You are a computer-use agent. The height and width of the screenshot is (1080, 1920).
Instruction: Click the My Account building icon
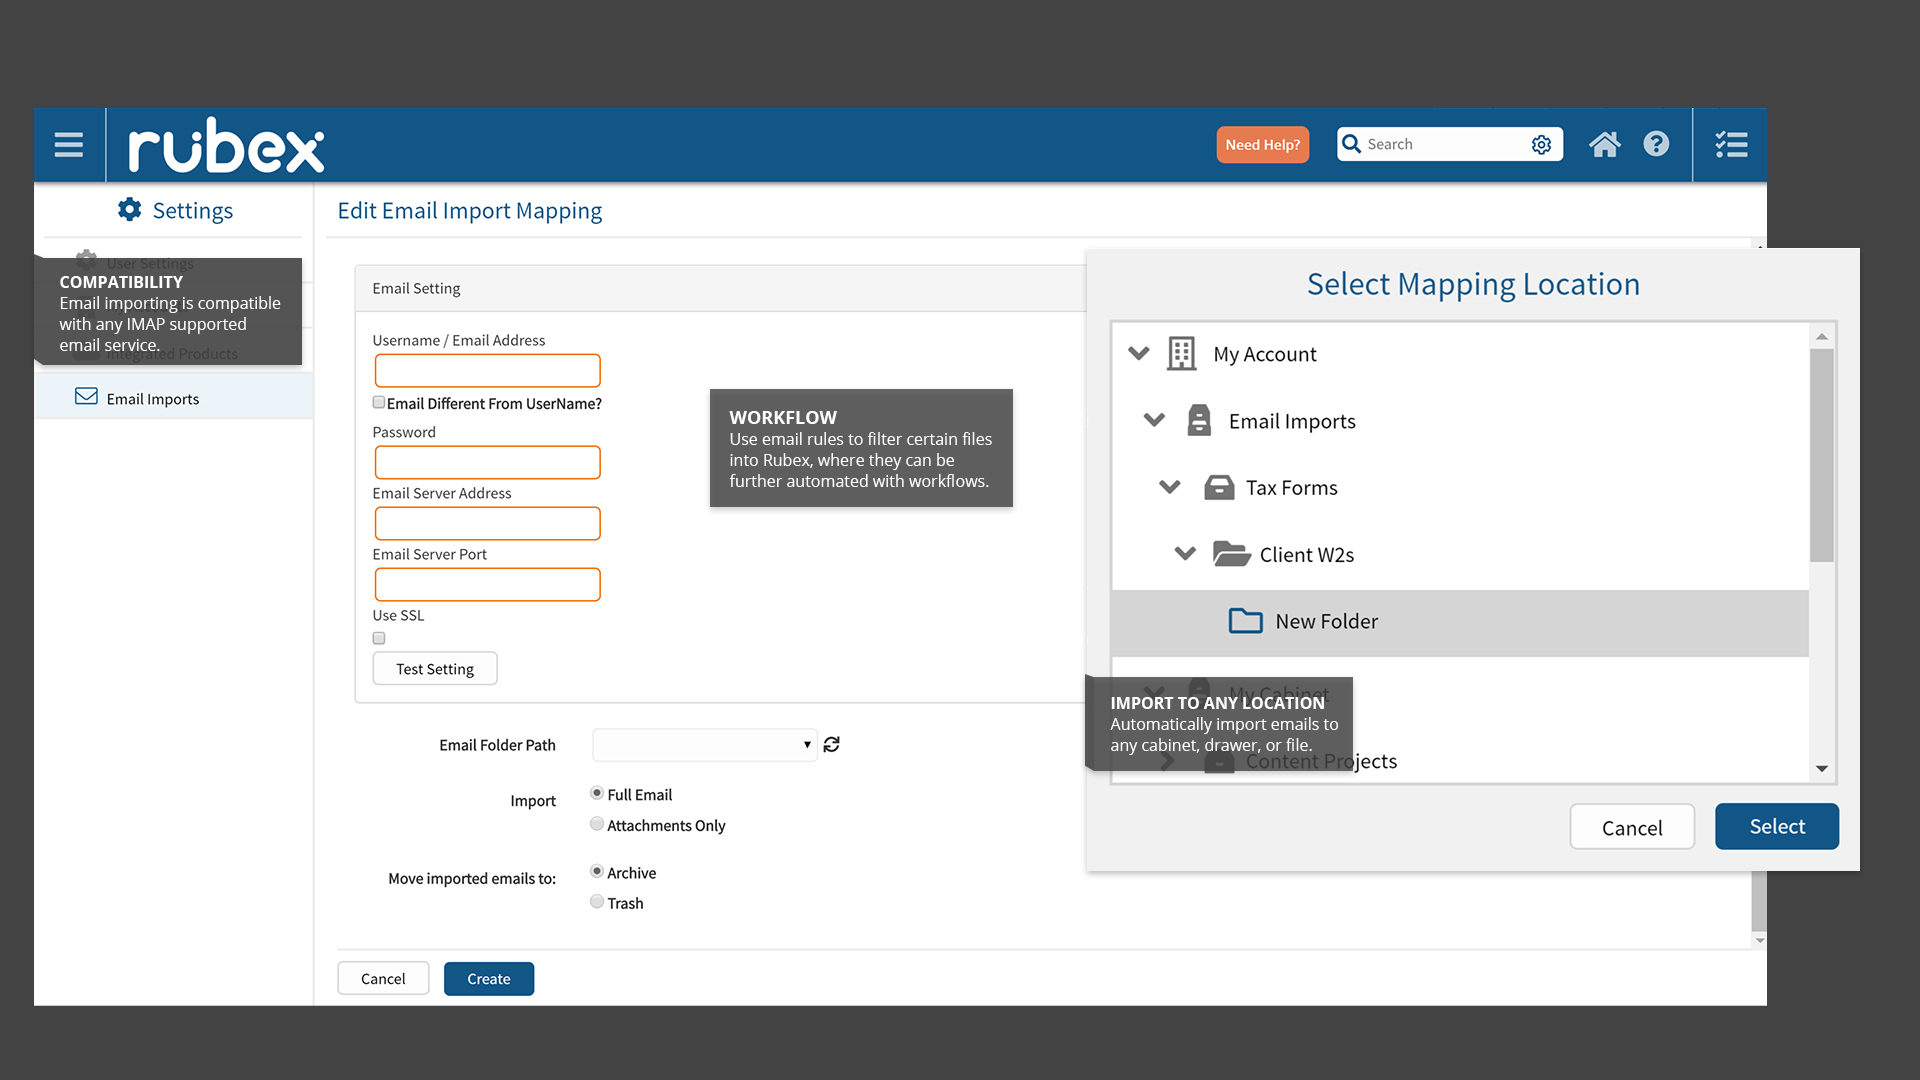pos(1181,353)
